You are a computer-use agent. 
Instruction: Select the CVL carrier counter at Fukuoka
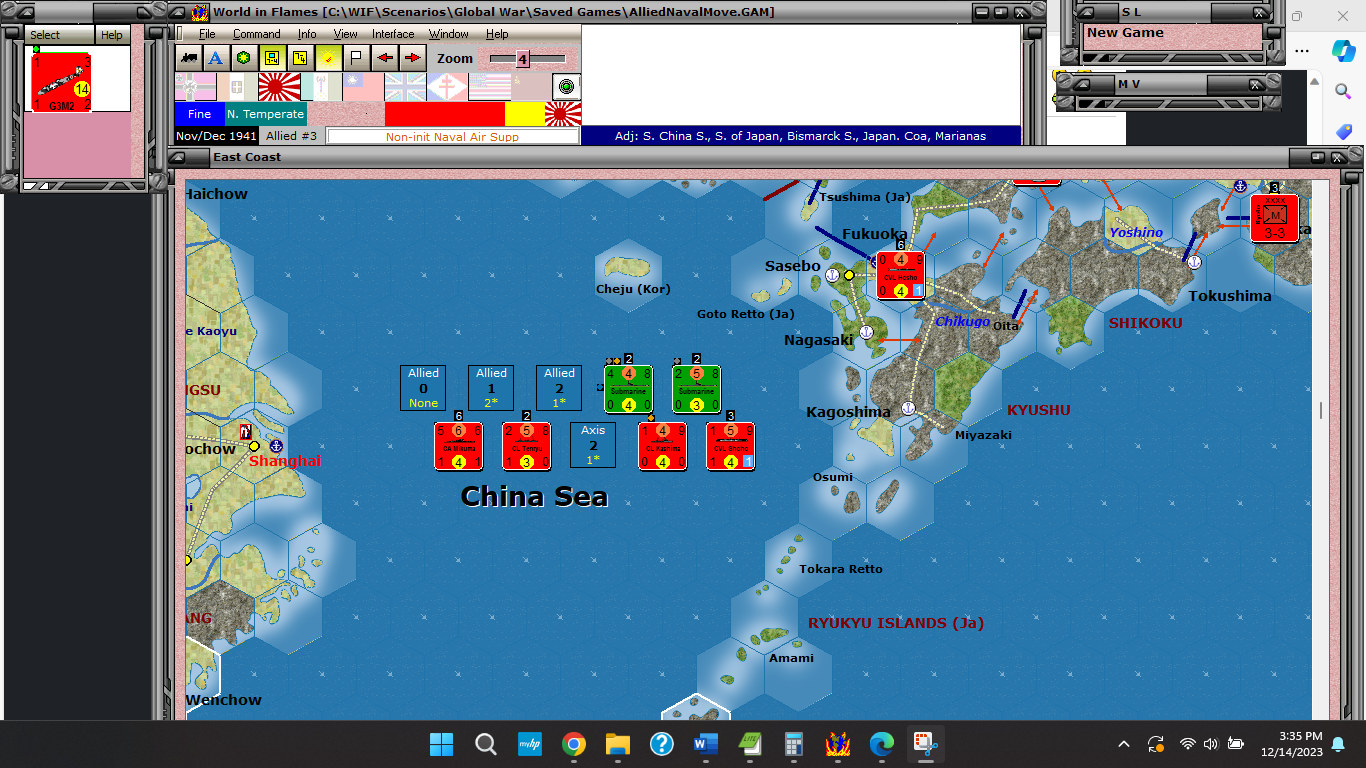(900, 275)
